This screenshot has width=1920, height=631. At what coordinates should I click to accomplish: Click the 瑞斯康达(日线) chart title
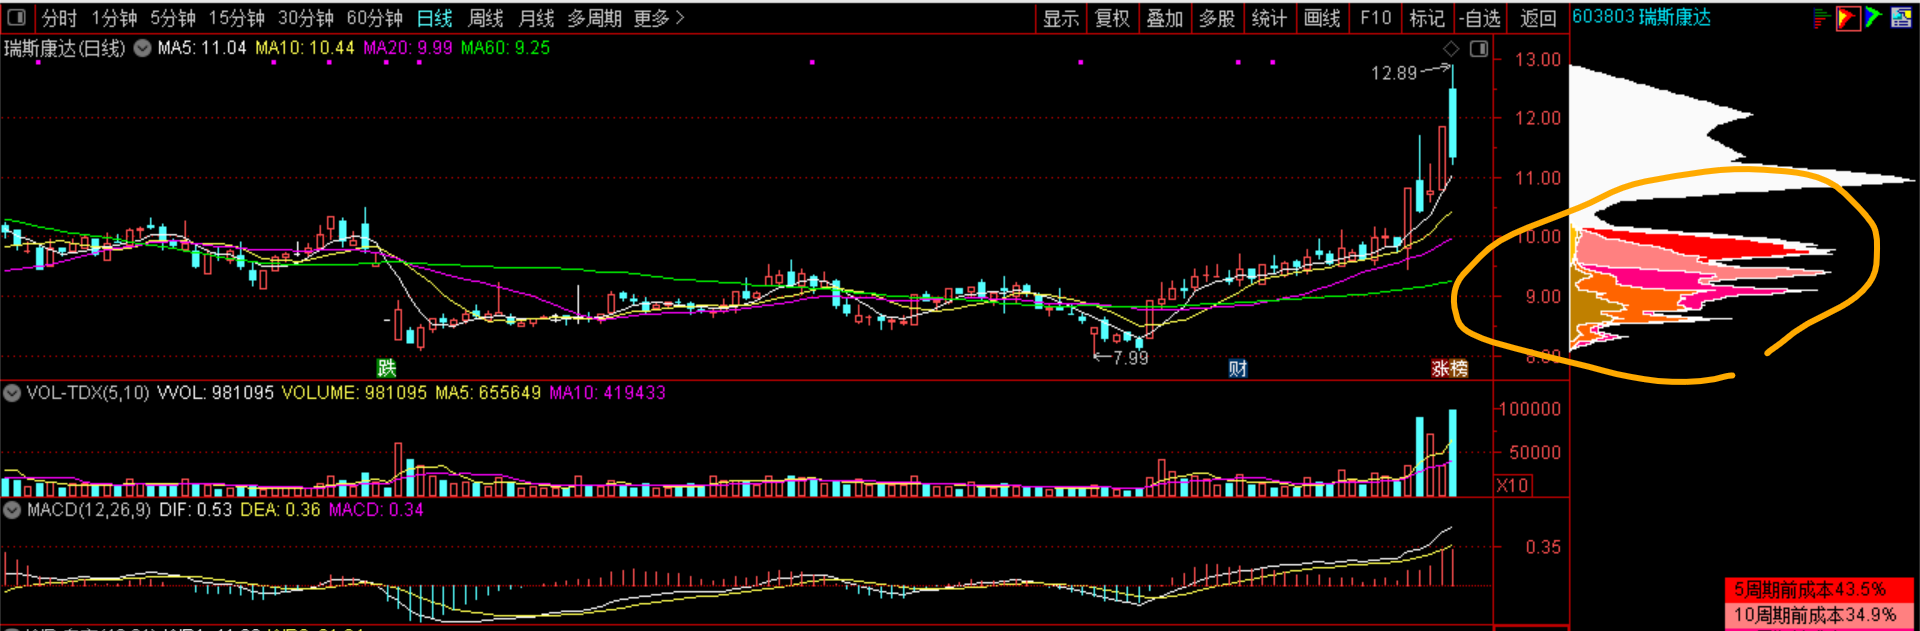(65, 48)
